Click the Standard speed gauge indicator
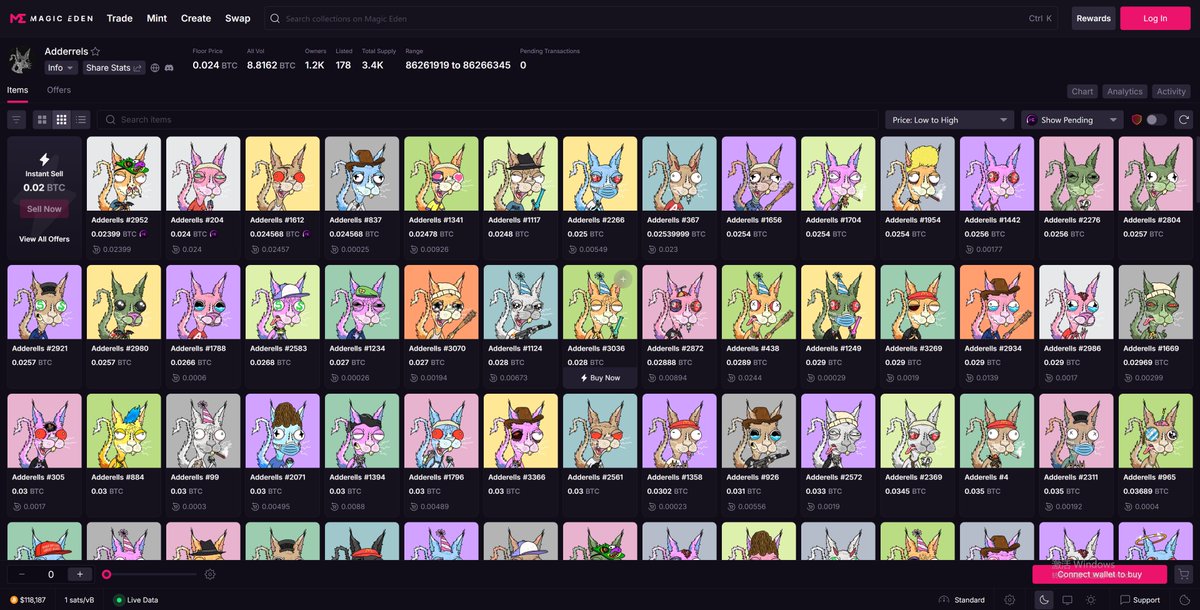 pyautogui.click(x=962, y=600)
